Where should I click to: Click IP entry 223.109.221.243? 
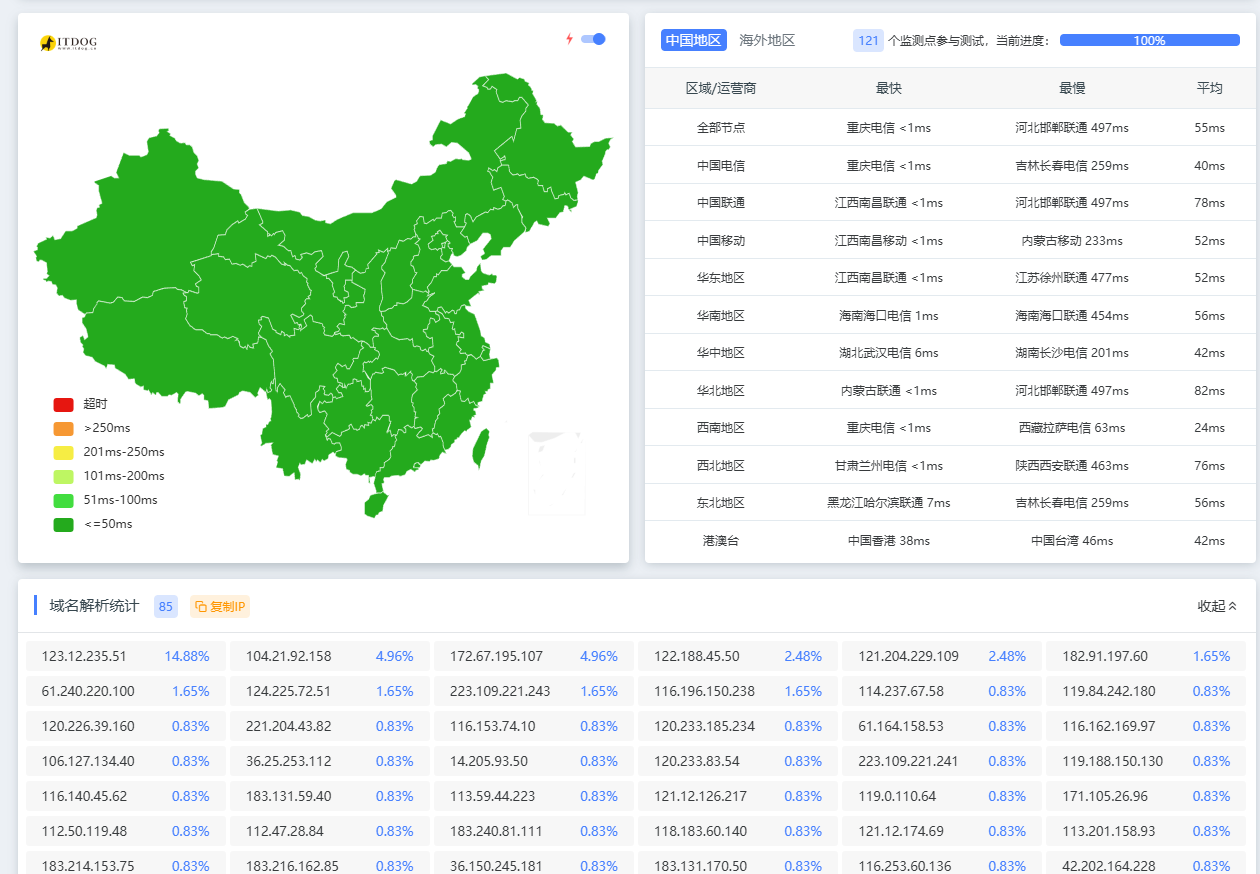tap(500, 691)
